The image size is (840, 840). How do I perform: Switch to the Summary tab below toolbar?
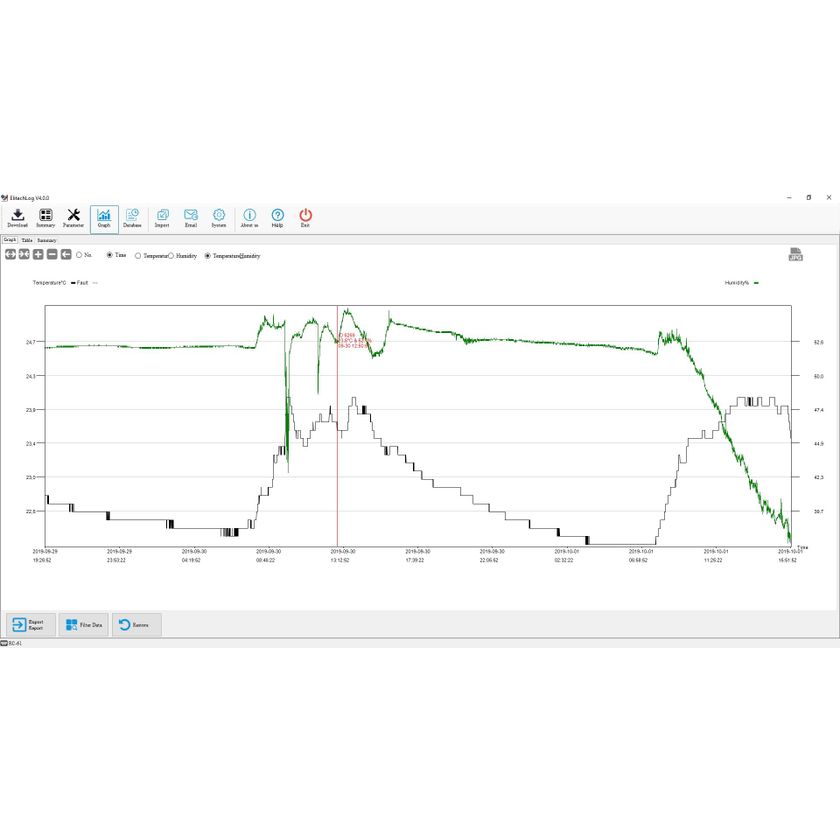click(x=47, y=240)
